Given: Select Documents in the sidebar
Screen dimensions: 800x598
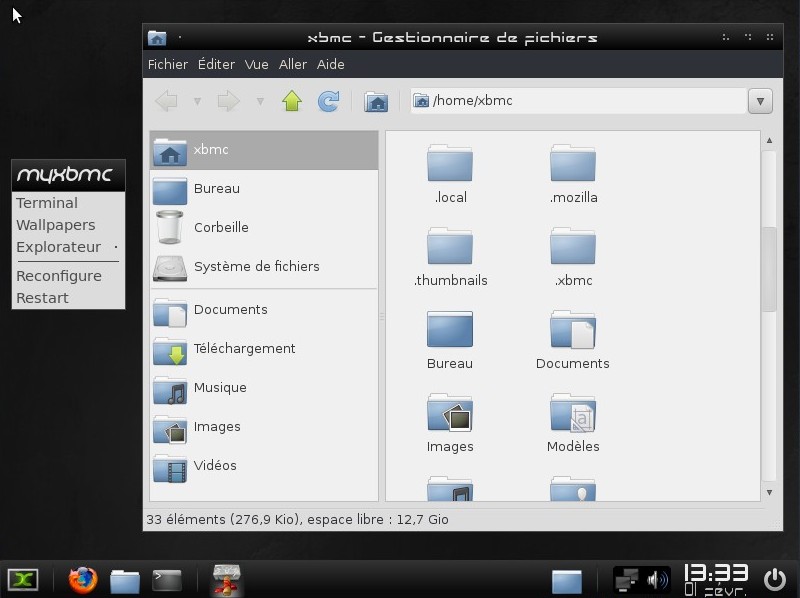Looking at the screenshot, I should (x=264, y=310).
